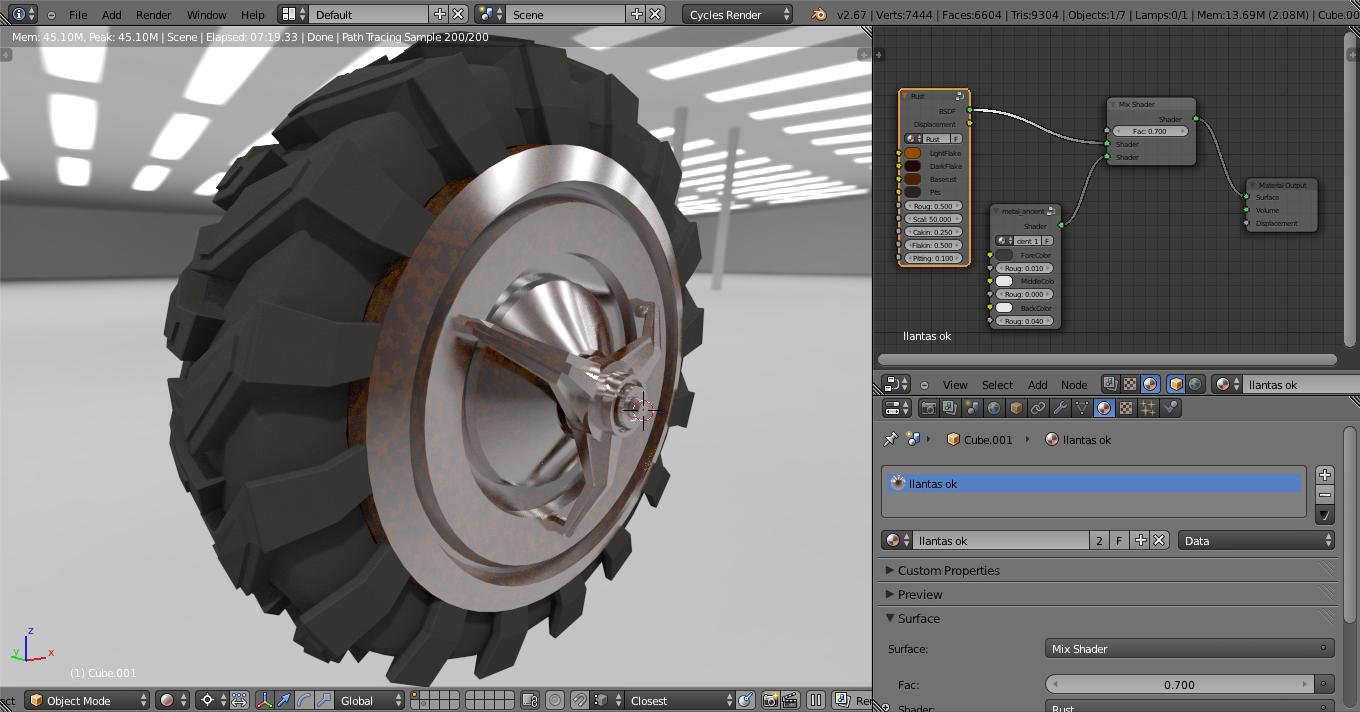The image size is (1360, 712).
Task: Toggle the 3D manipulator axes widget
Action: [x=265, y=700]
